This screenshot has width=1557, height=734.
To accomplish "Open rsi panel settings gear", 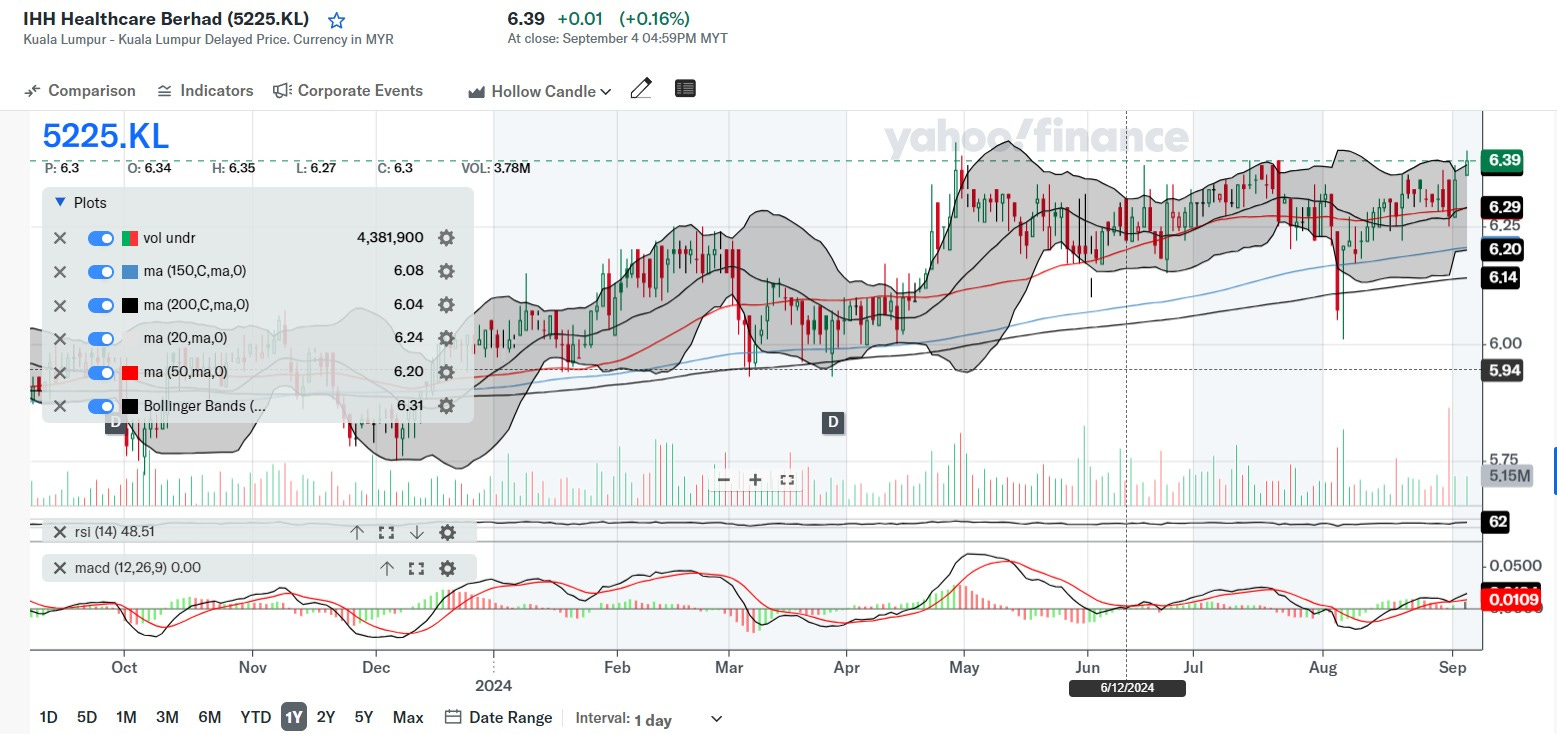I will [x=447, y=532].
